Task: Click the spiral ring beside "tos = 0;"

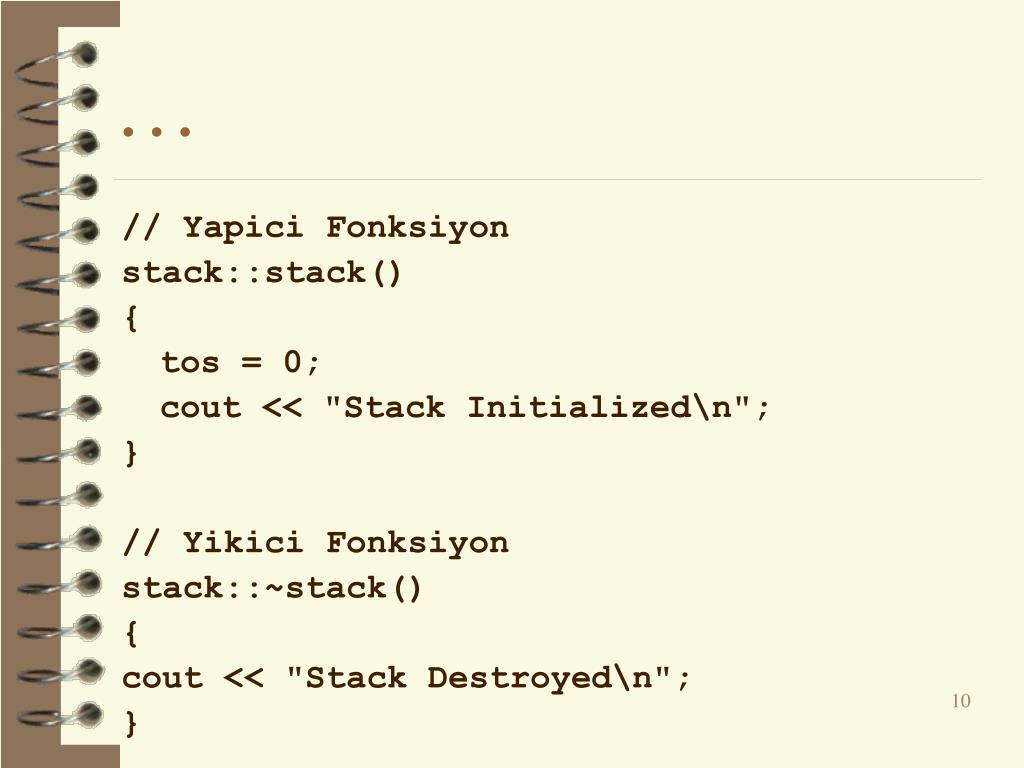Action: (x=59, y=364)
